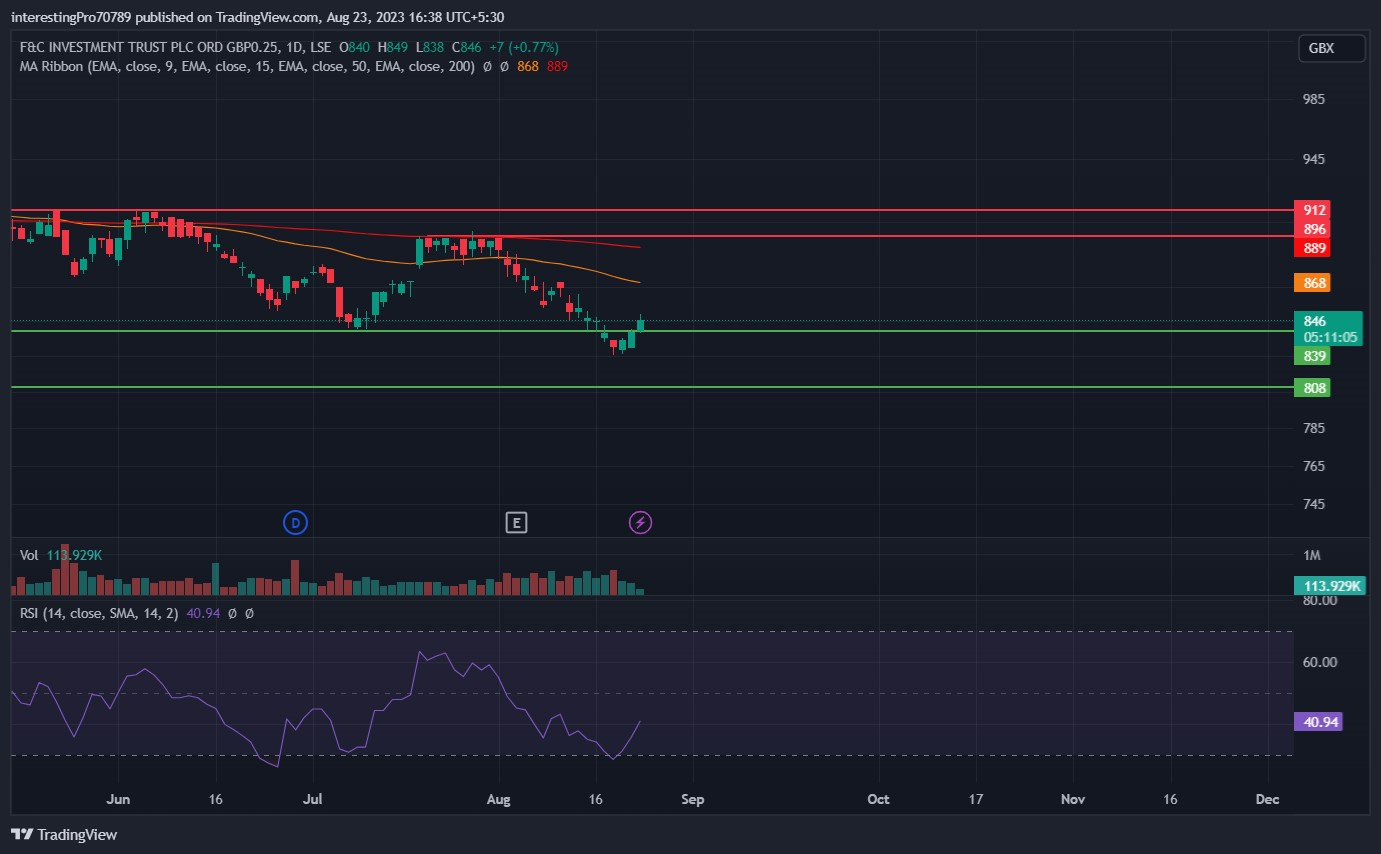Select the 912 red price label
Viewport: 1381px width, 854px height.
tap(1312, 210)
